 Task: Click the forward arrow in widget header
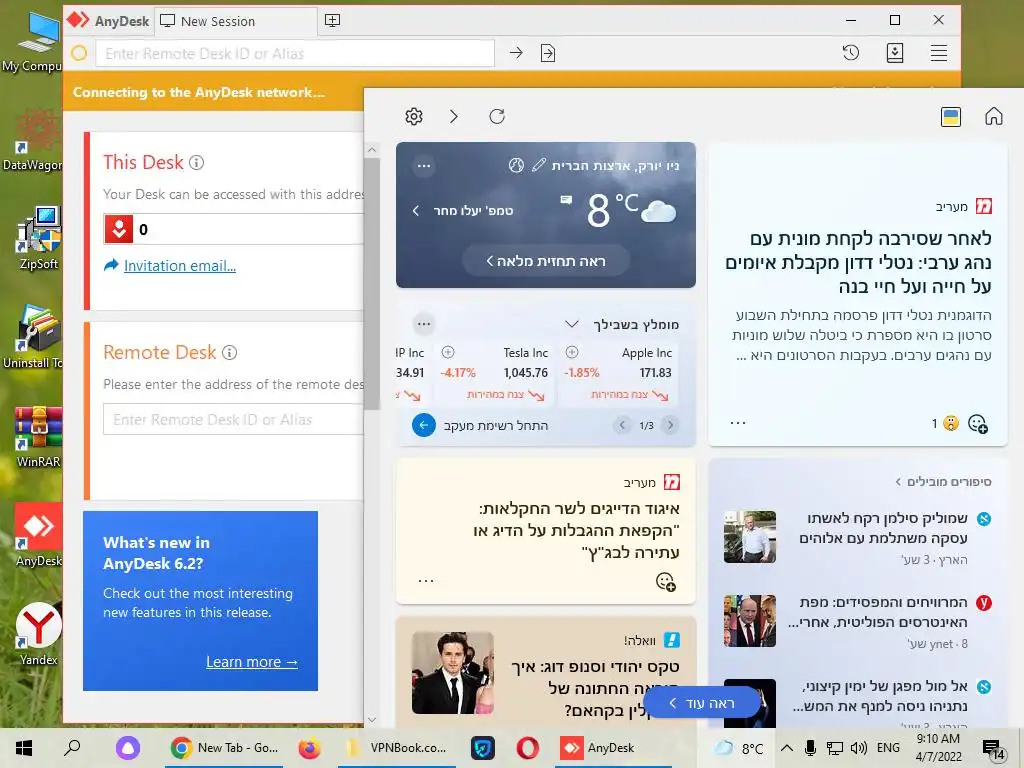[x=454, y=116]
